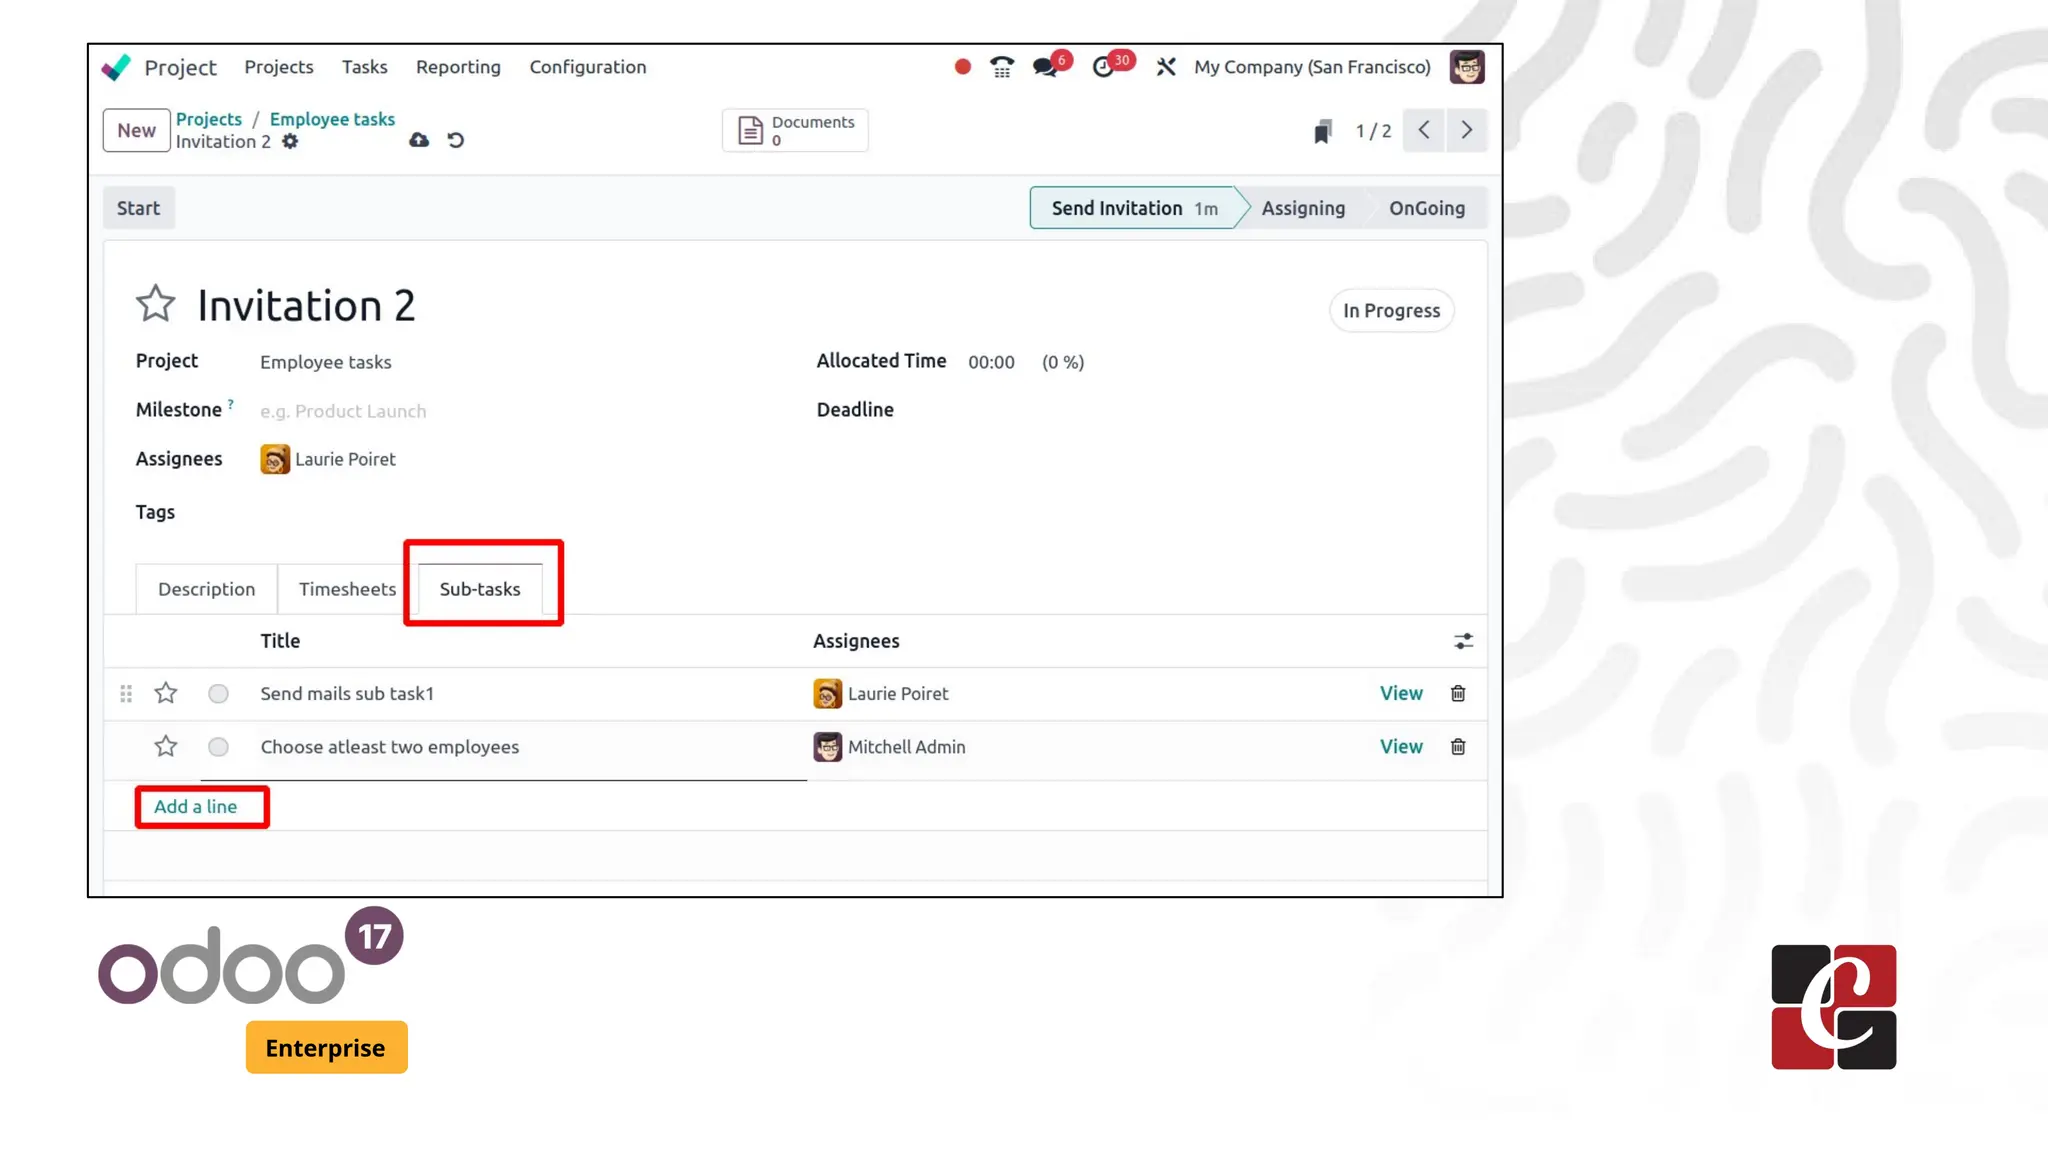Screen dimensions: 2048x1152
Task: Open the activities clock icon
Action: point(1103,67)
